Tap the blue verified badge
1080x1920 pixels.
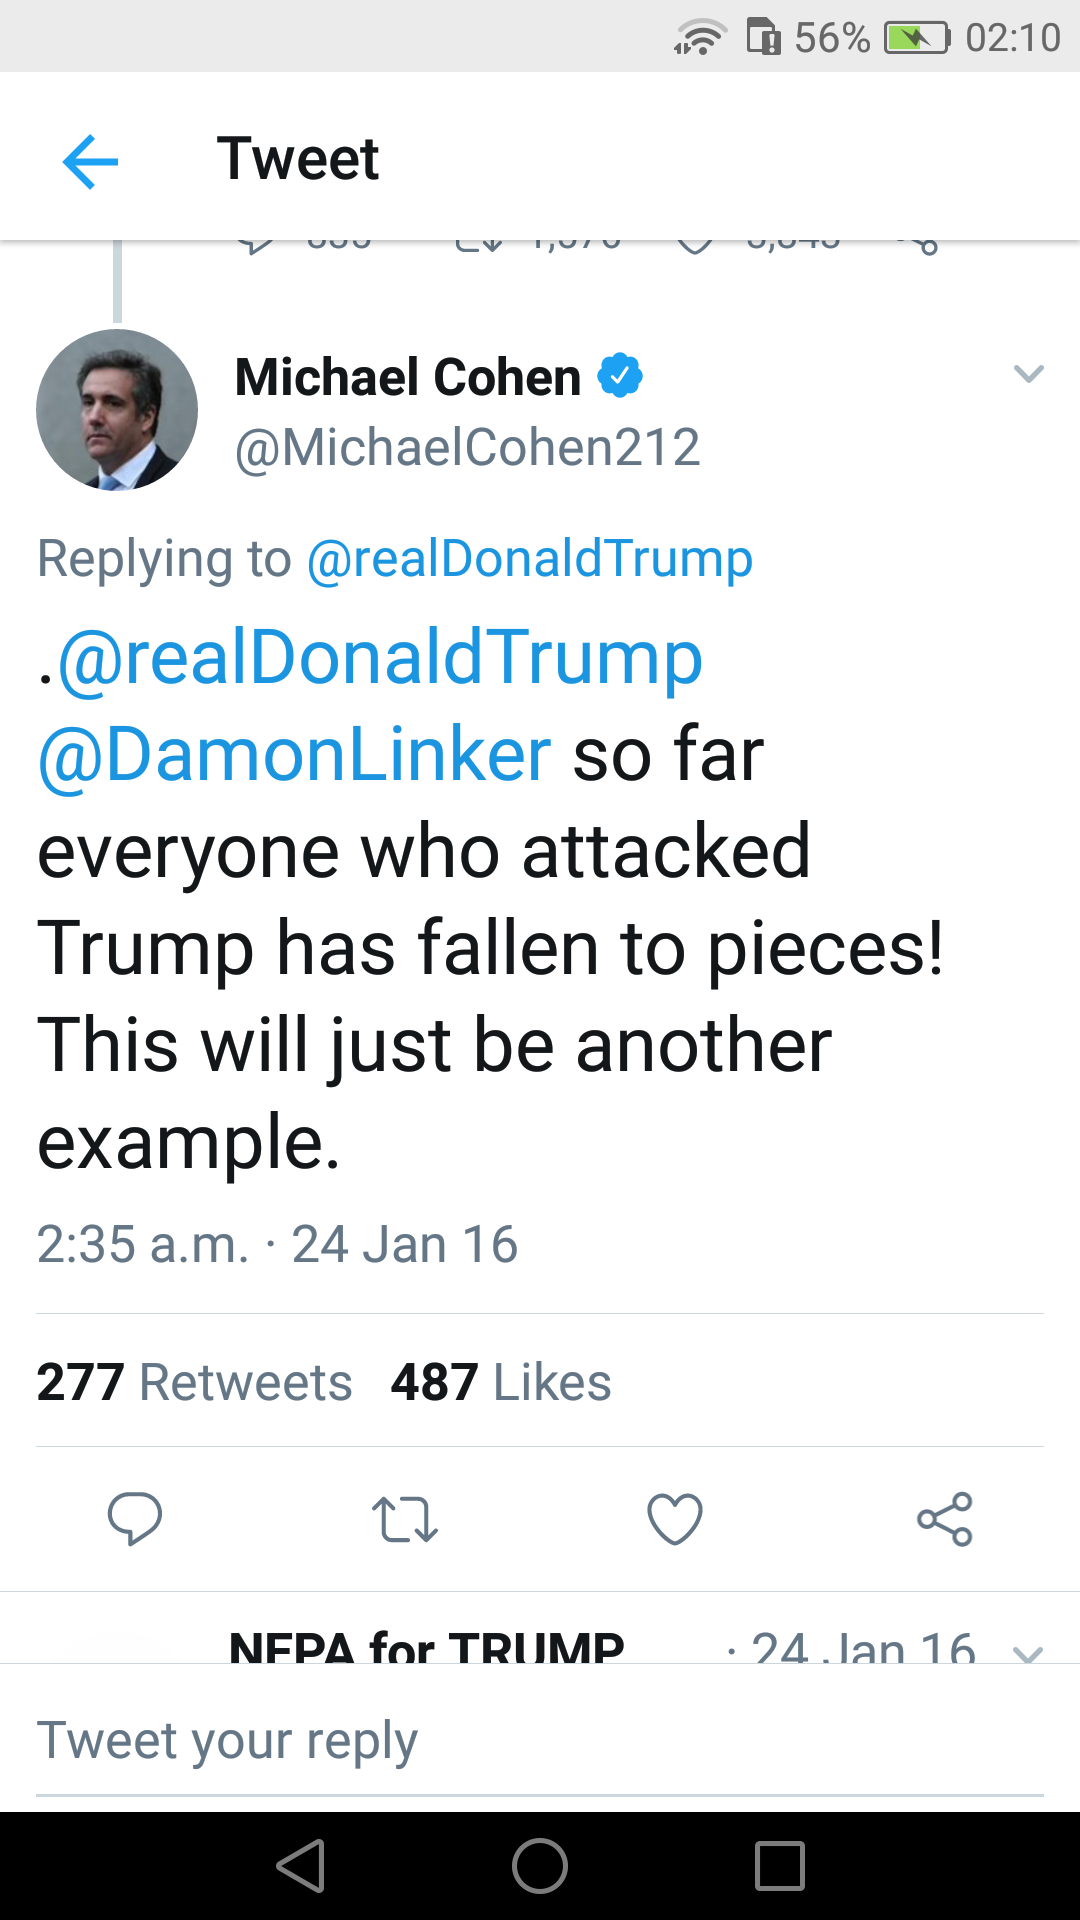pos(620,376)
